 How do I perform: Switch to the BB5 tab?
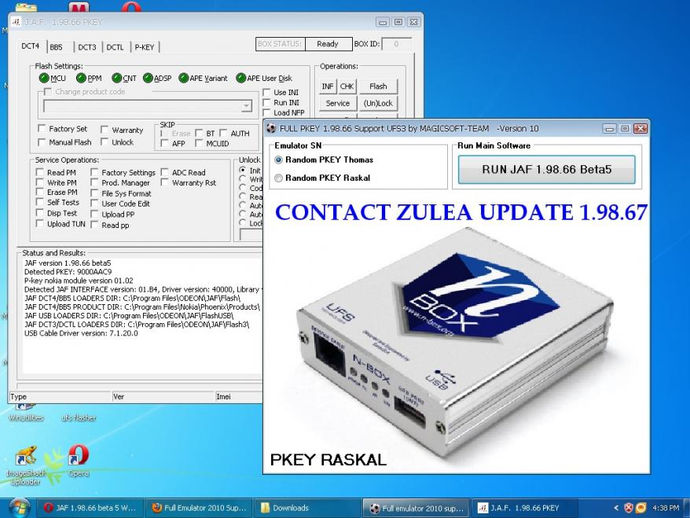[x=56, y=47]
